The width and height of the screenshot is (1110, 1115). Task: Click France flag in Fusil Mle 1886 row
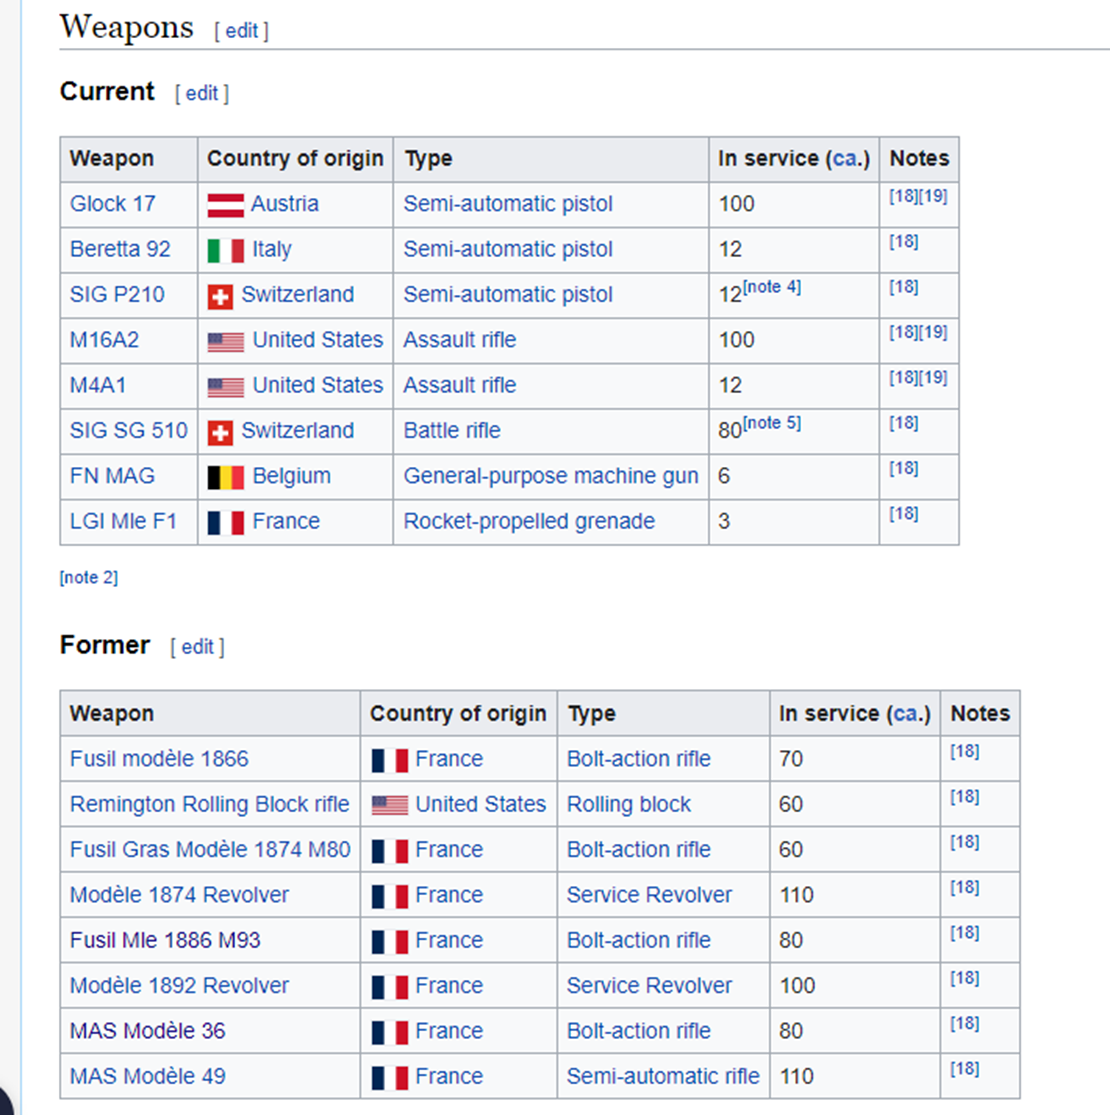[x=390, y=942]
